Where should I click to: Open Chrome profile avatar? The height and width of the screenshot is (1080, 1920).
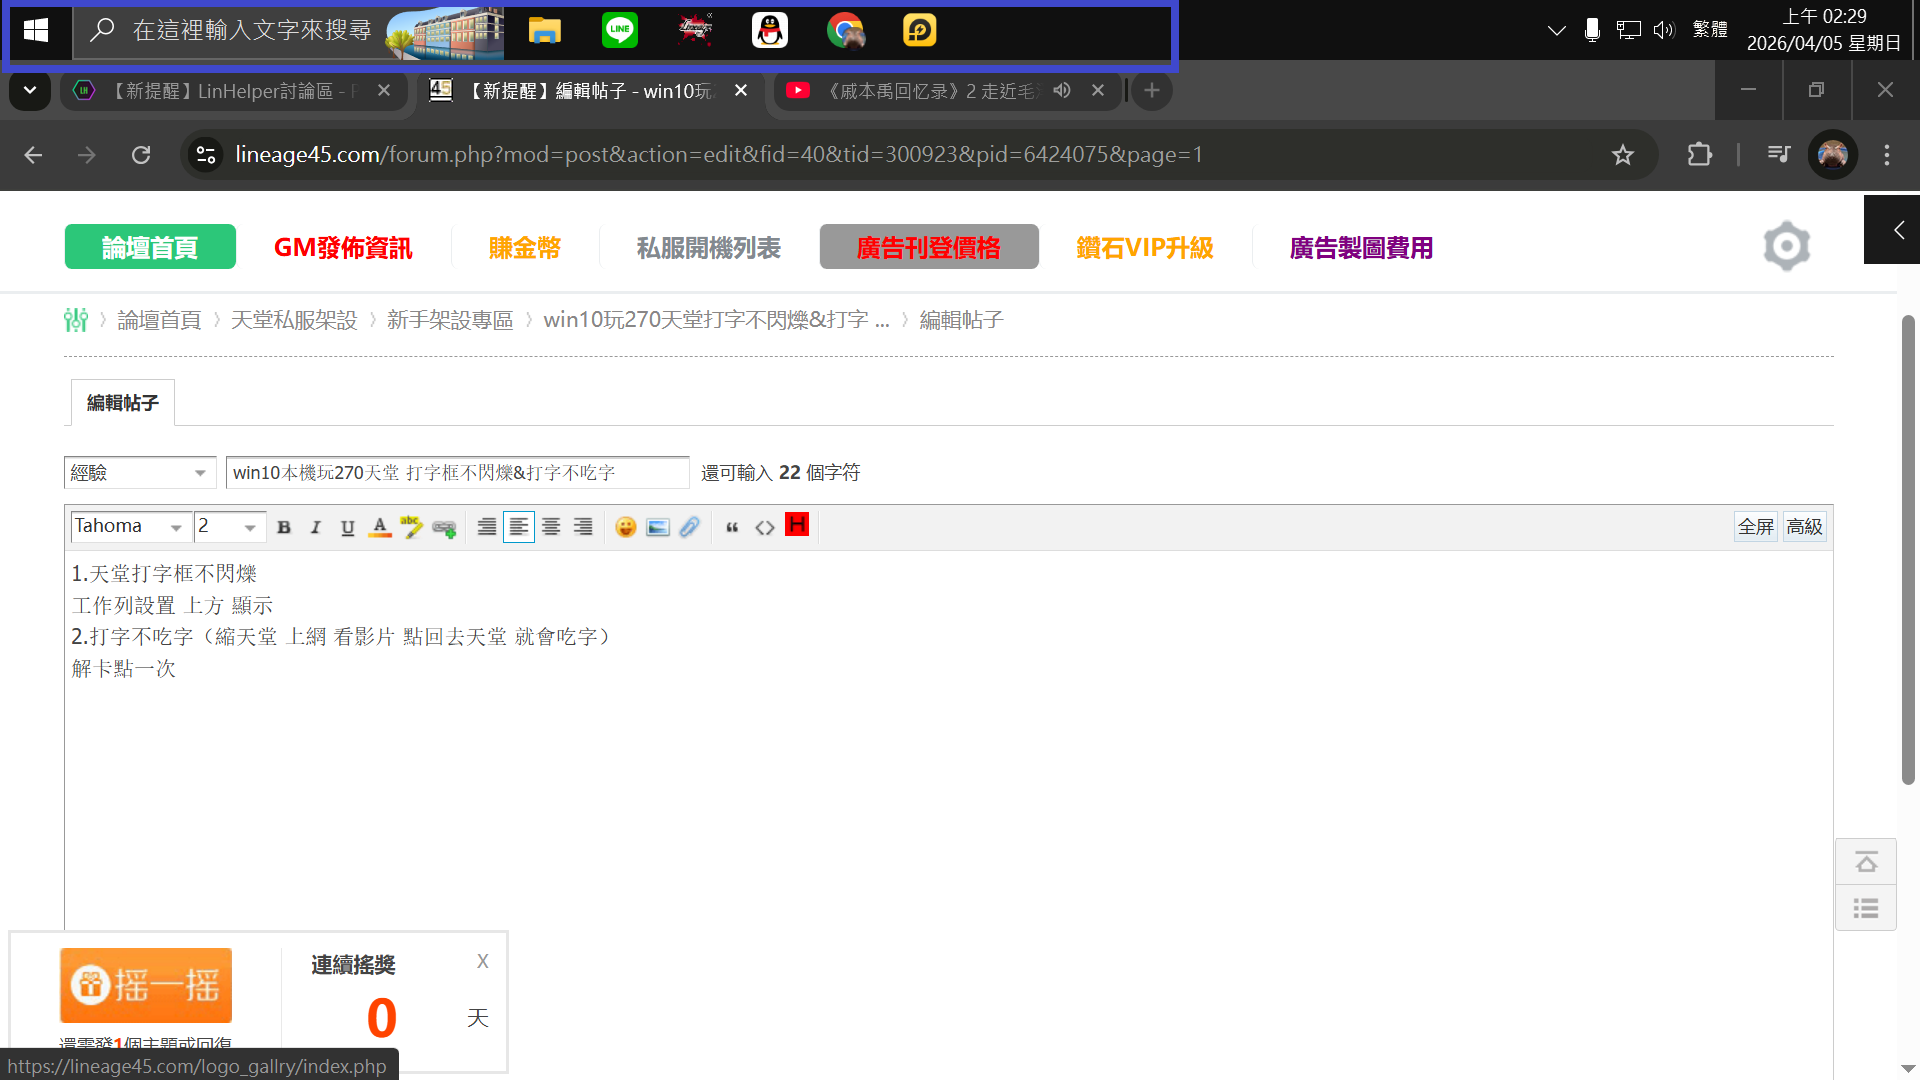coord(1833,155)
